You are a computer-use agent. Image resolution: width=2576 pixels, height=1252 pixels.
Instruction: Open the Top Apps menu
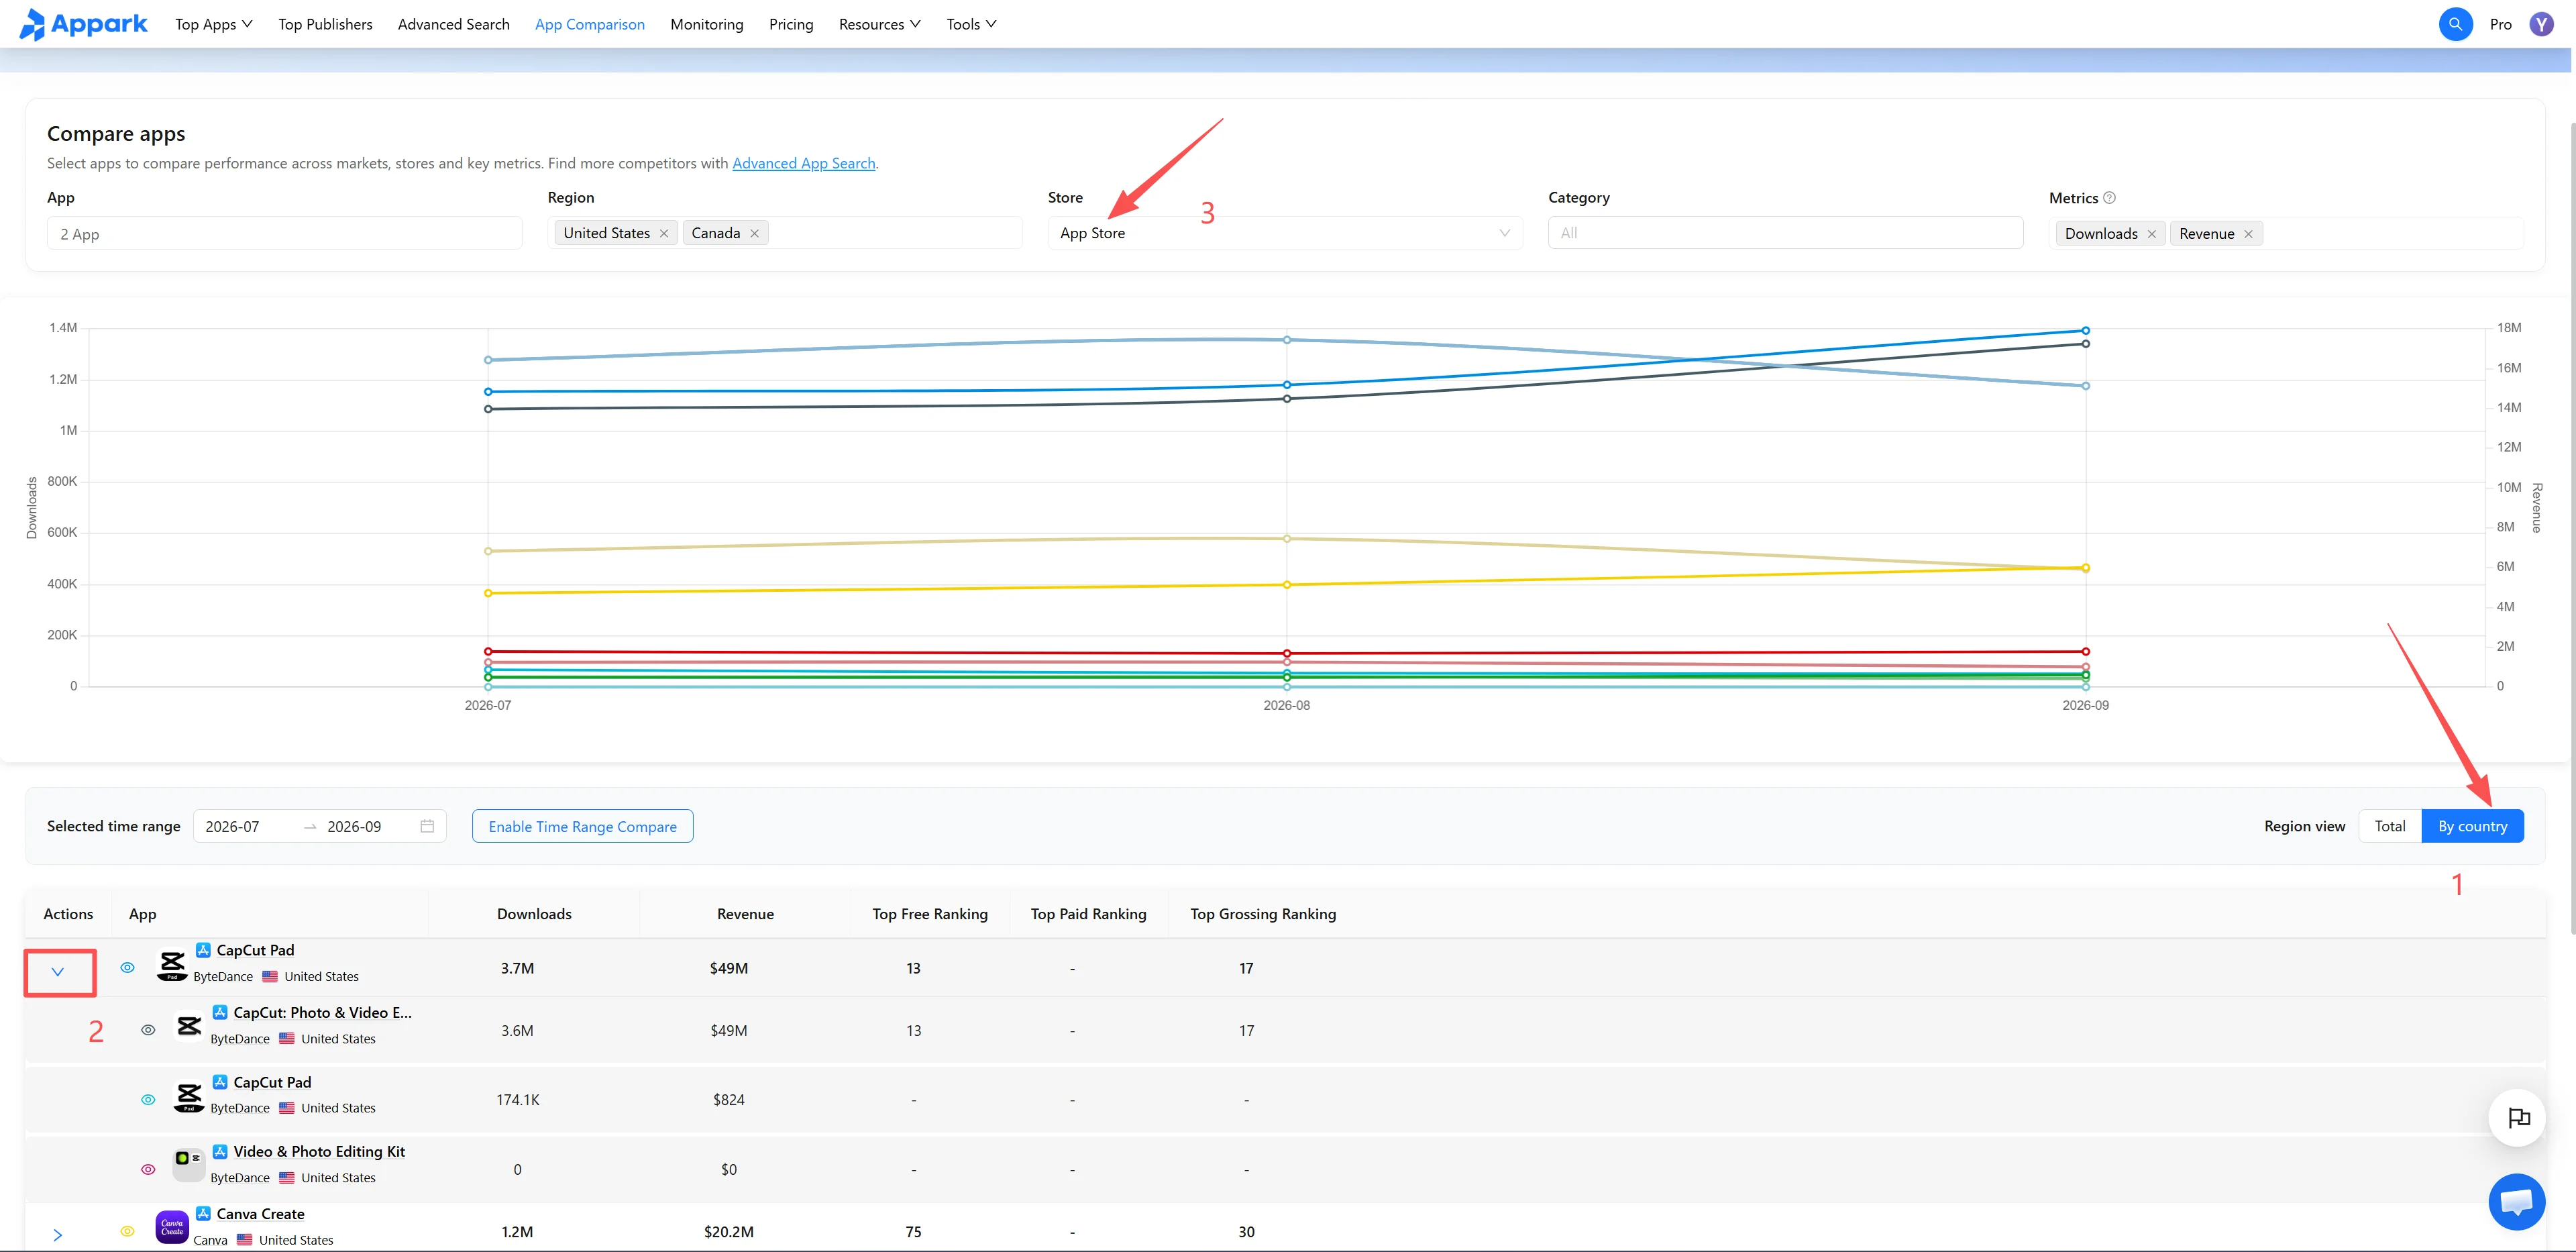(x=213, y=24)
